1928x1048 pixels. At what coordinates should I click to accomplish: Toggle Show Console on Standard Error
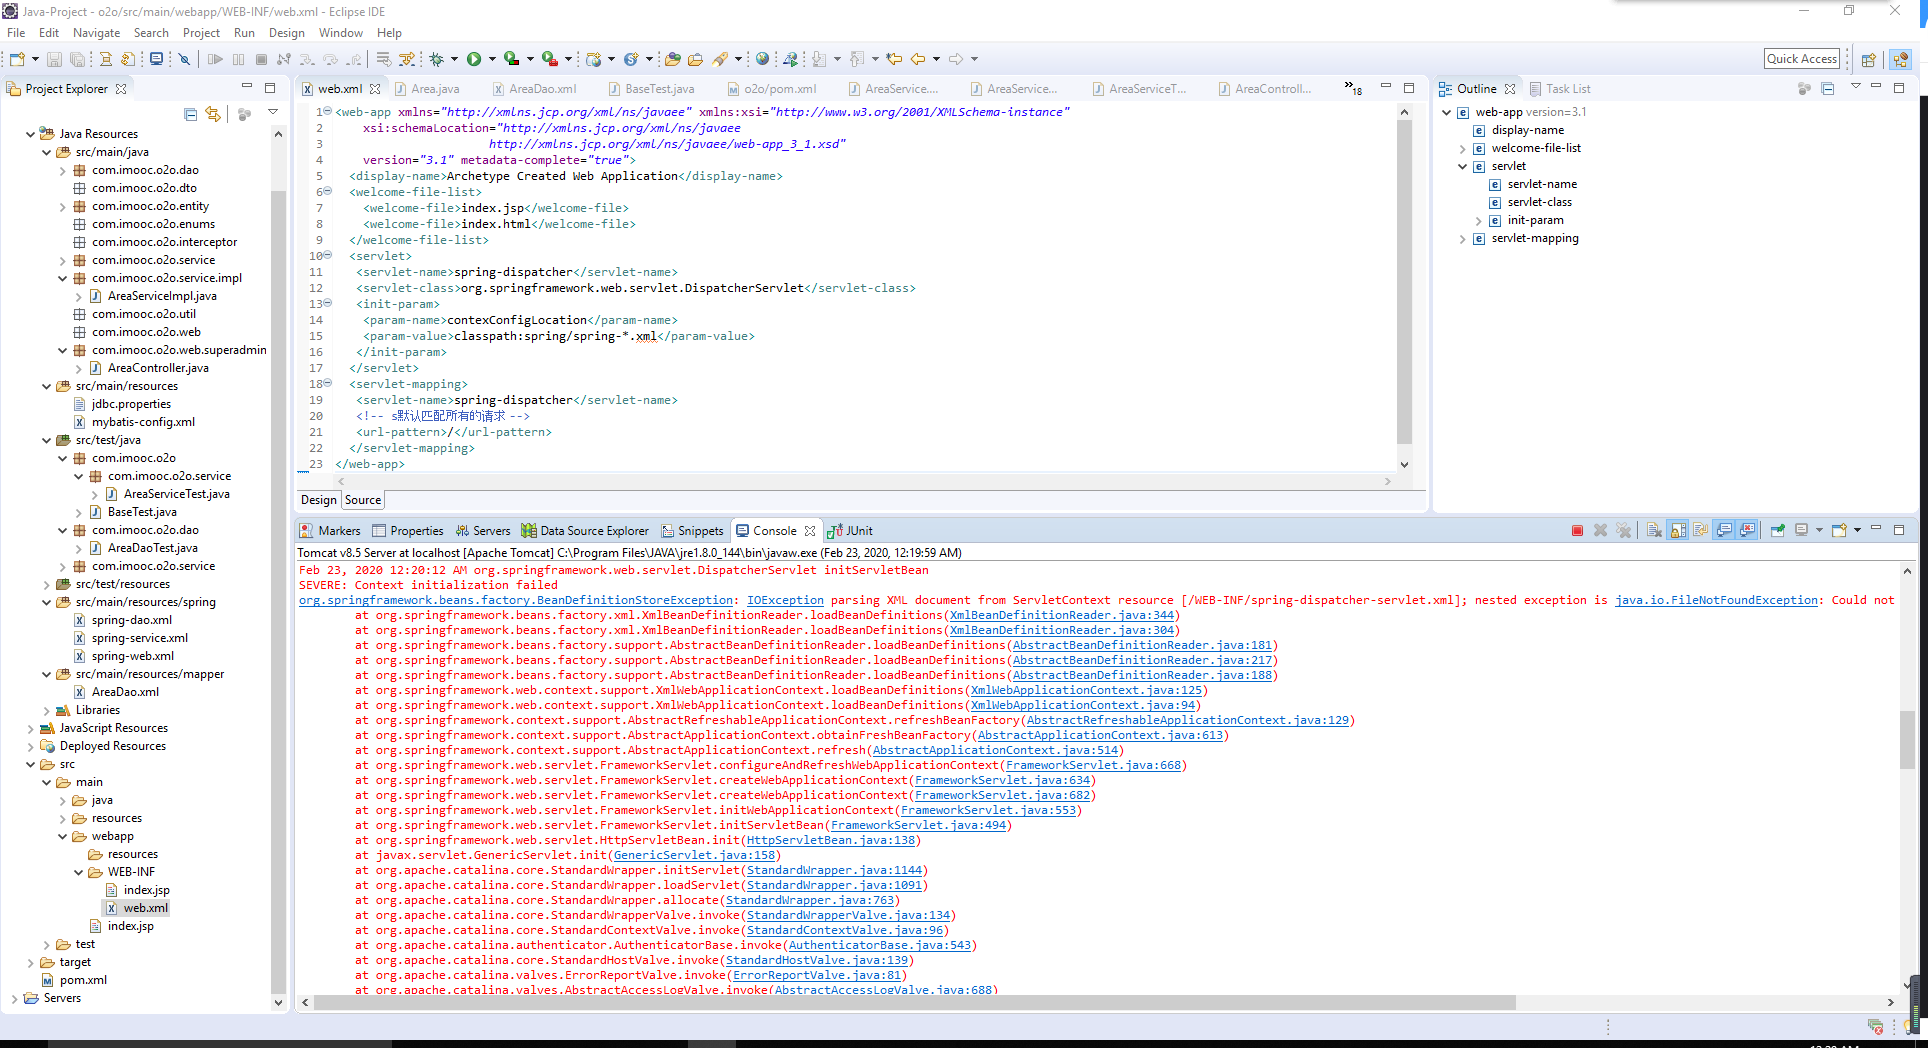[x=1747, y=531]
